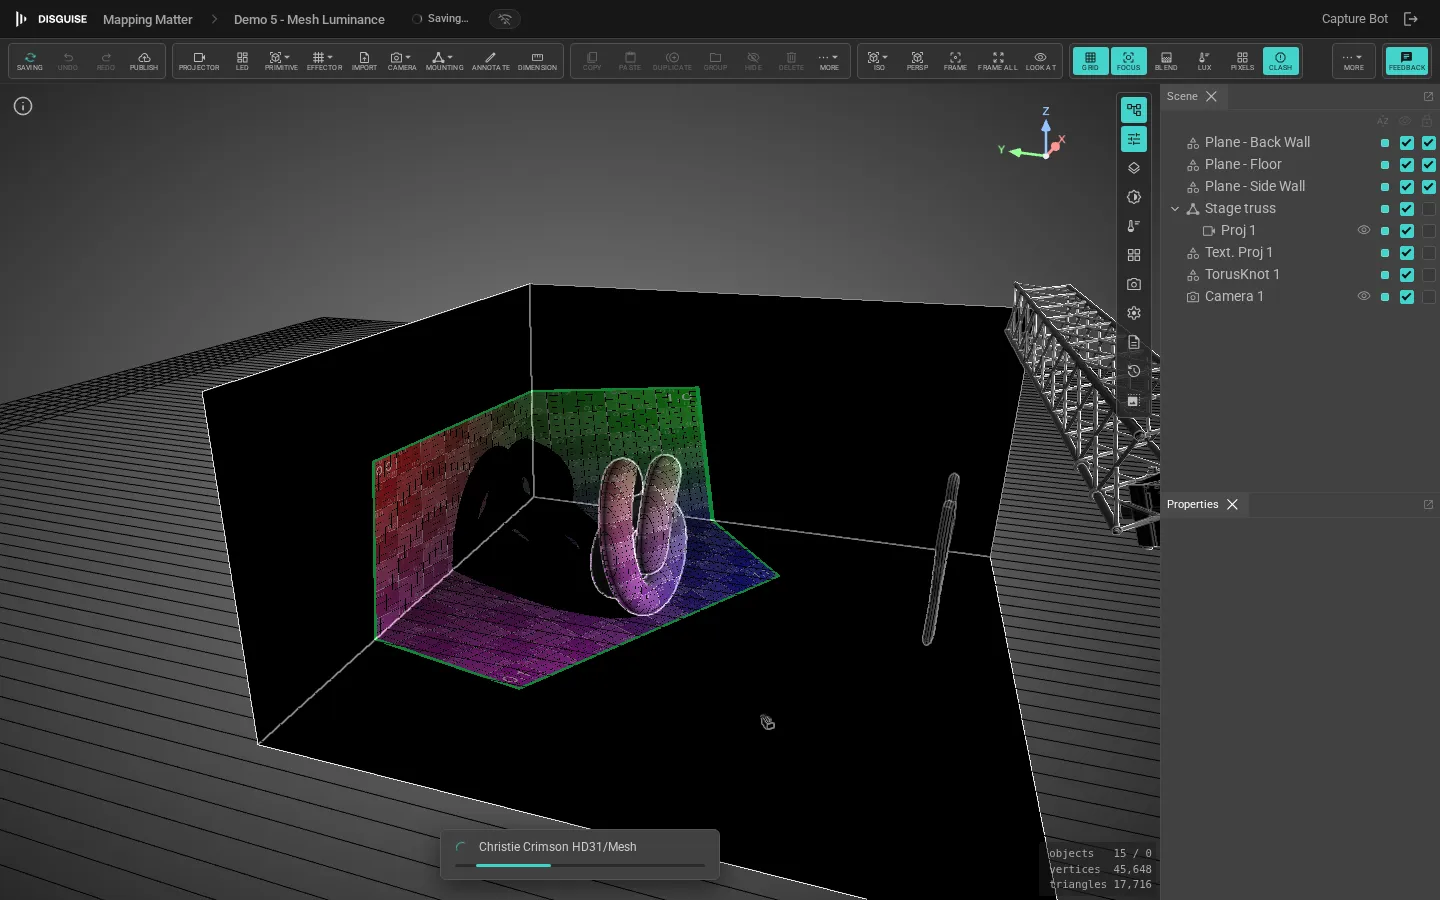
Task: Open the settings gear sidebar panel
Action: 1134,313
